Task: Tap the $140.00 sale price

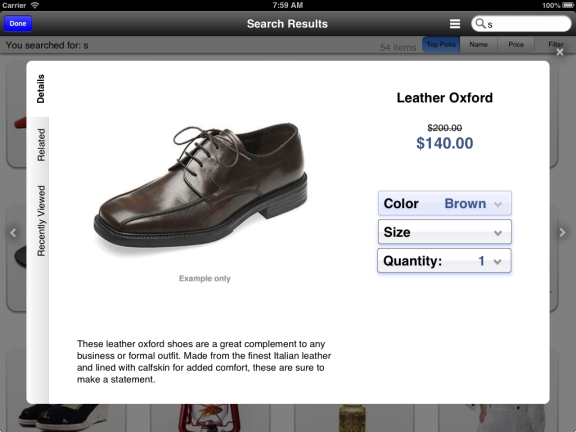Action: [x=444, y=143]
